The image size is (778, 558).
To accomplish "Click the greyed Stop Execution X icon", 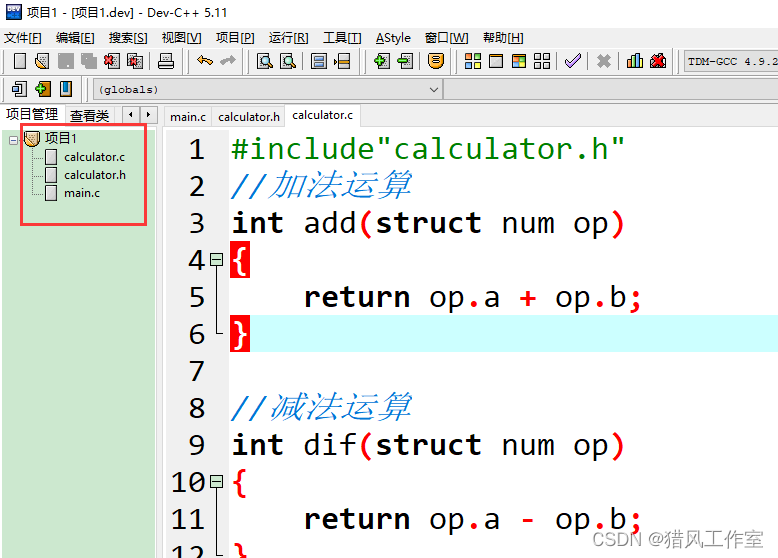I will [603, 61].
